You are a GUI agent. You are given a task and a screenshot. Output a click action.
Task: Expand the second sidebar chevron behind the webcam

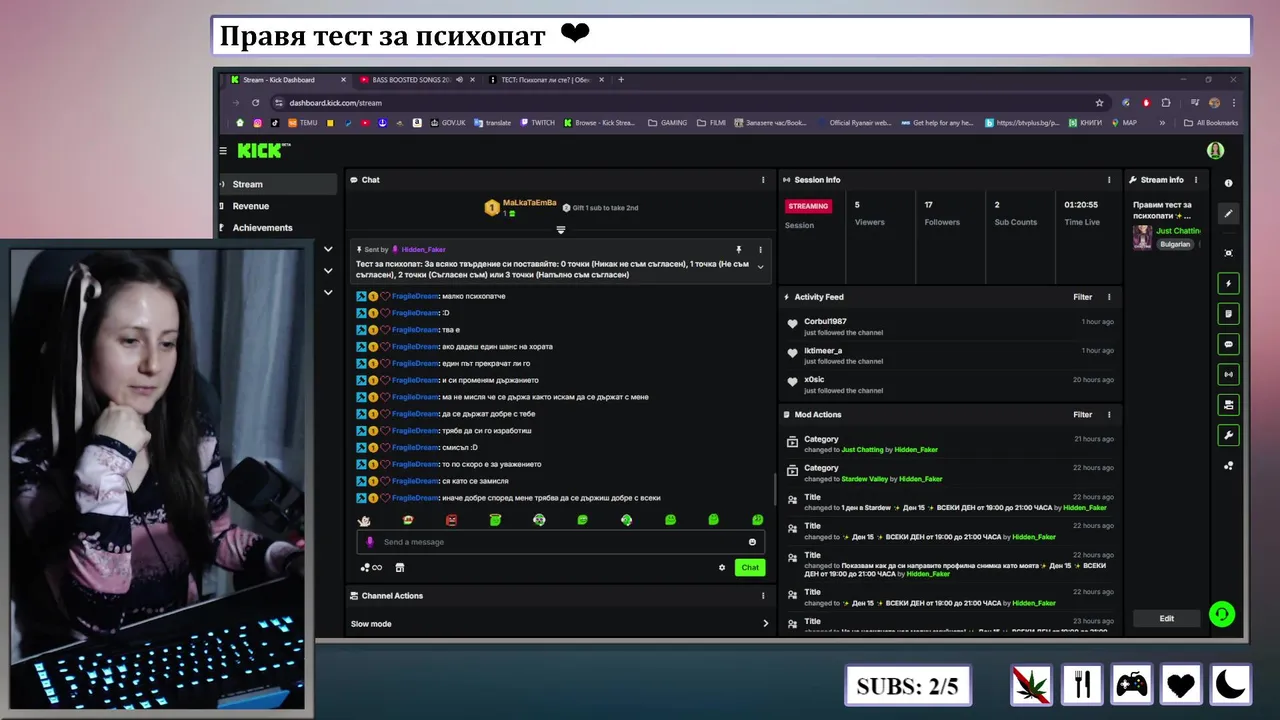[x=328, y=270]
